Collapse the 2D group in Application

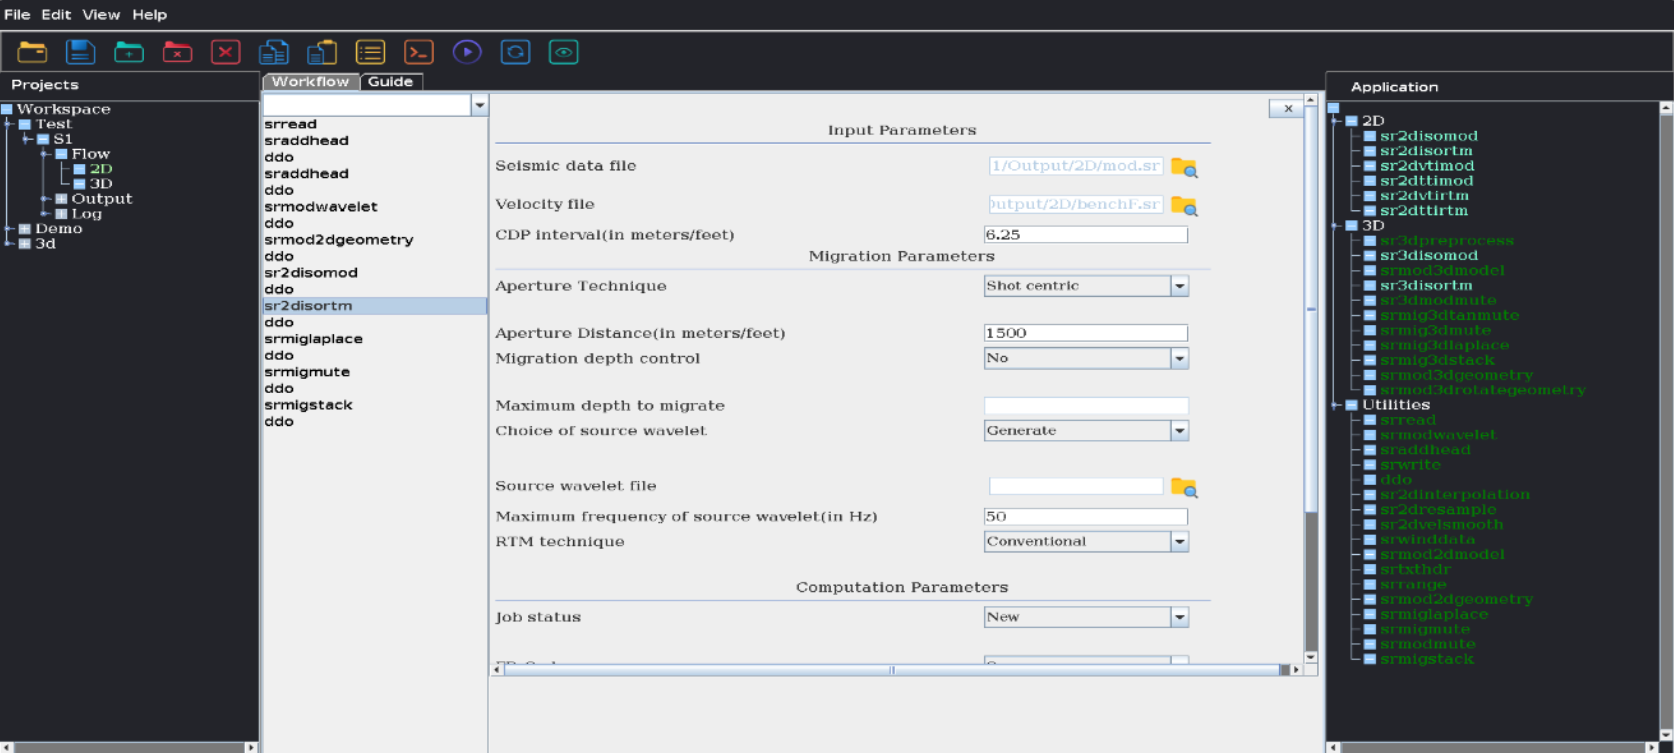click(1336, 121)
